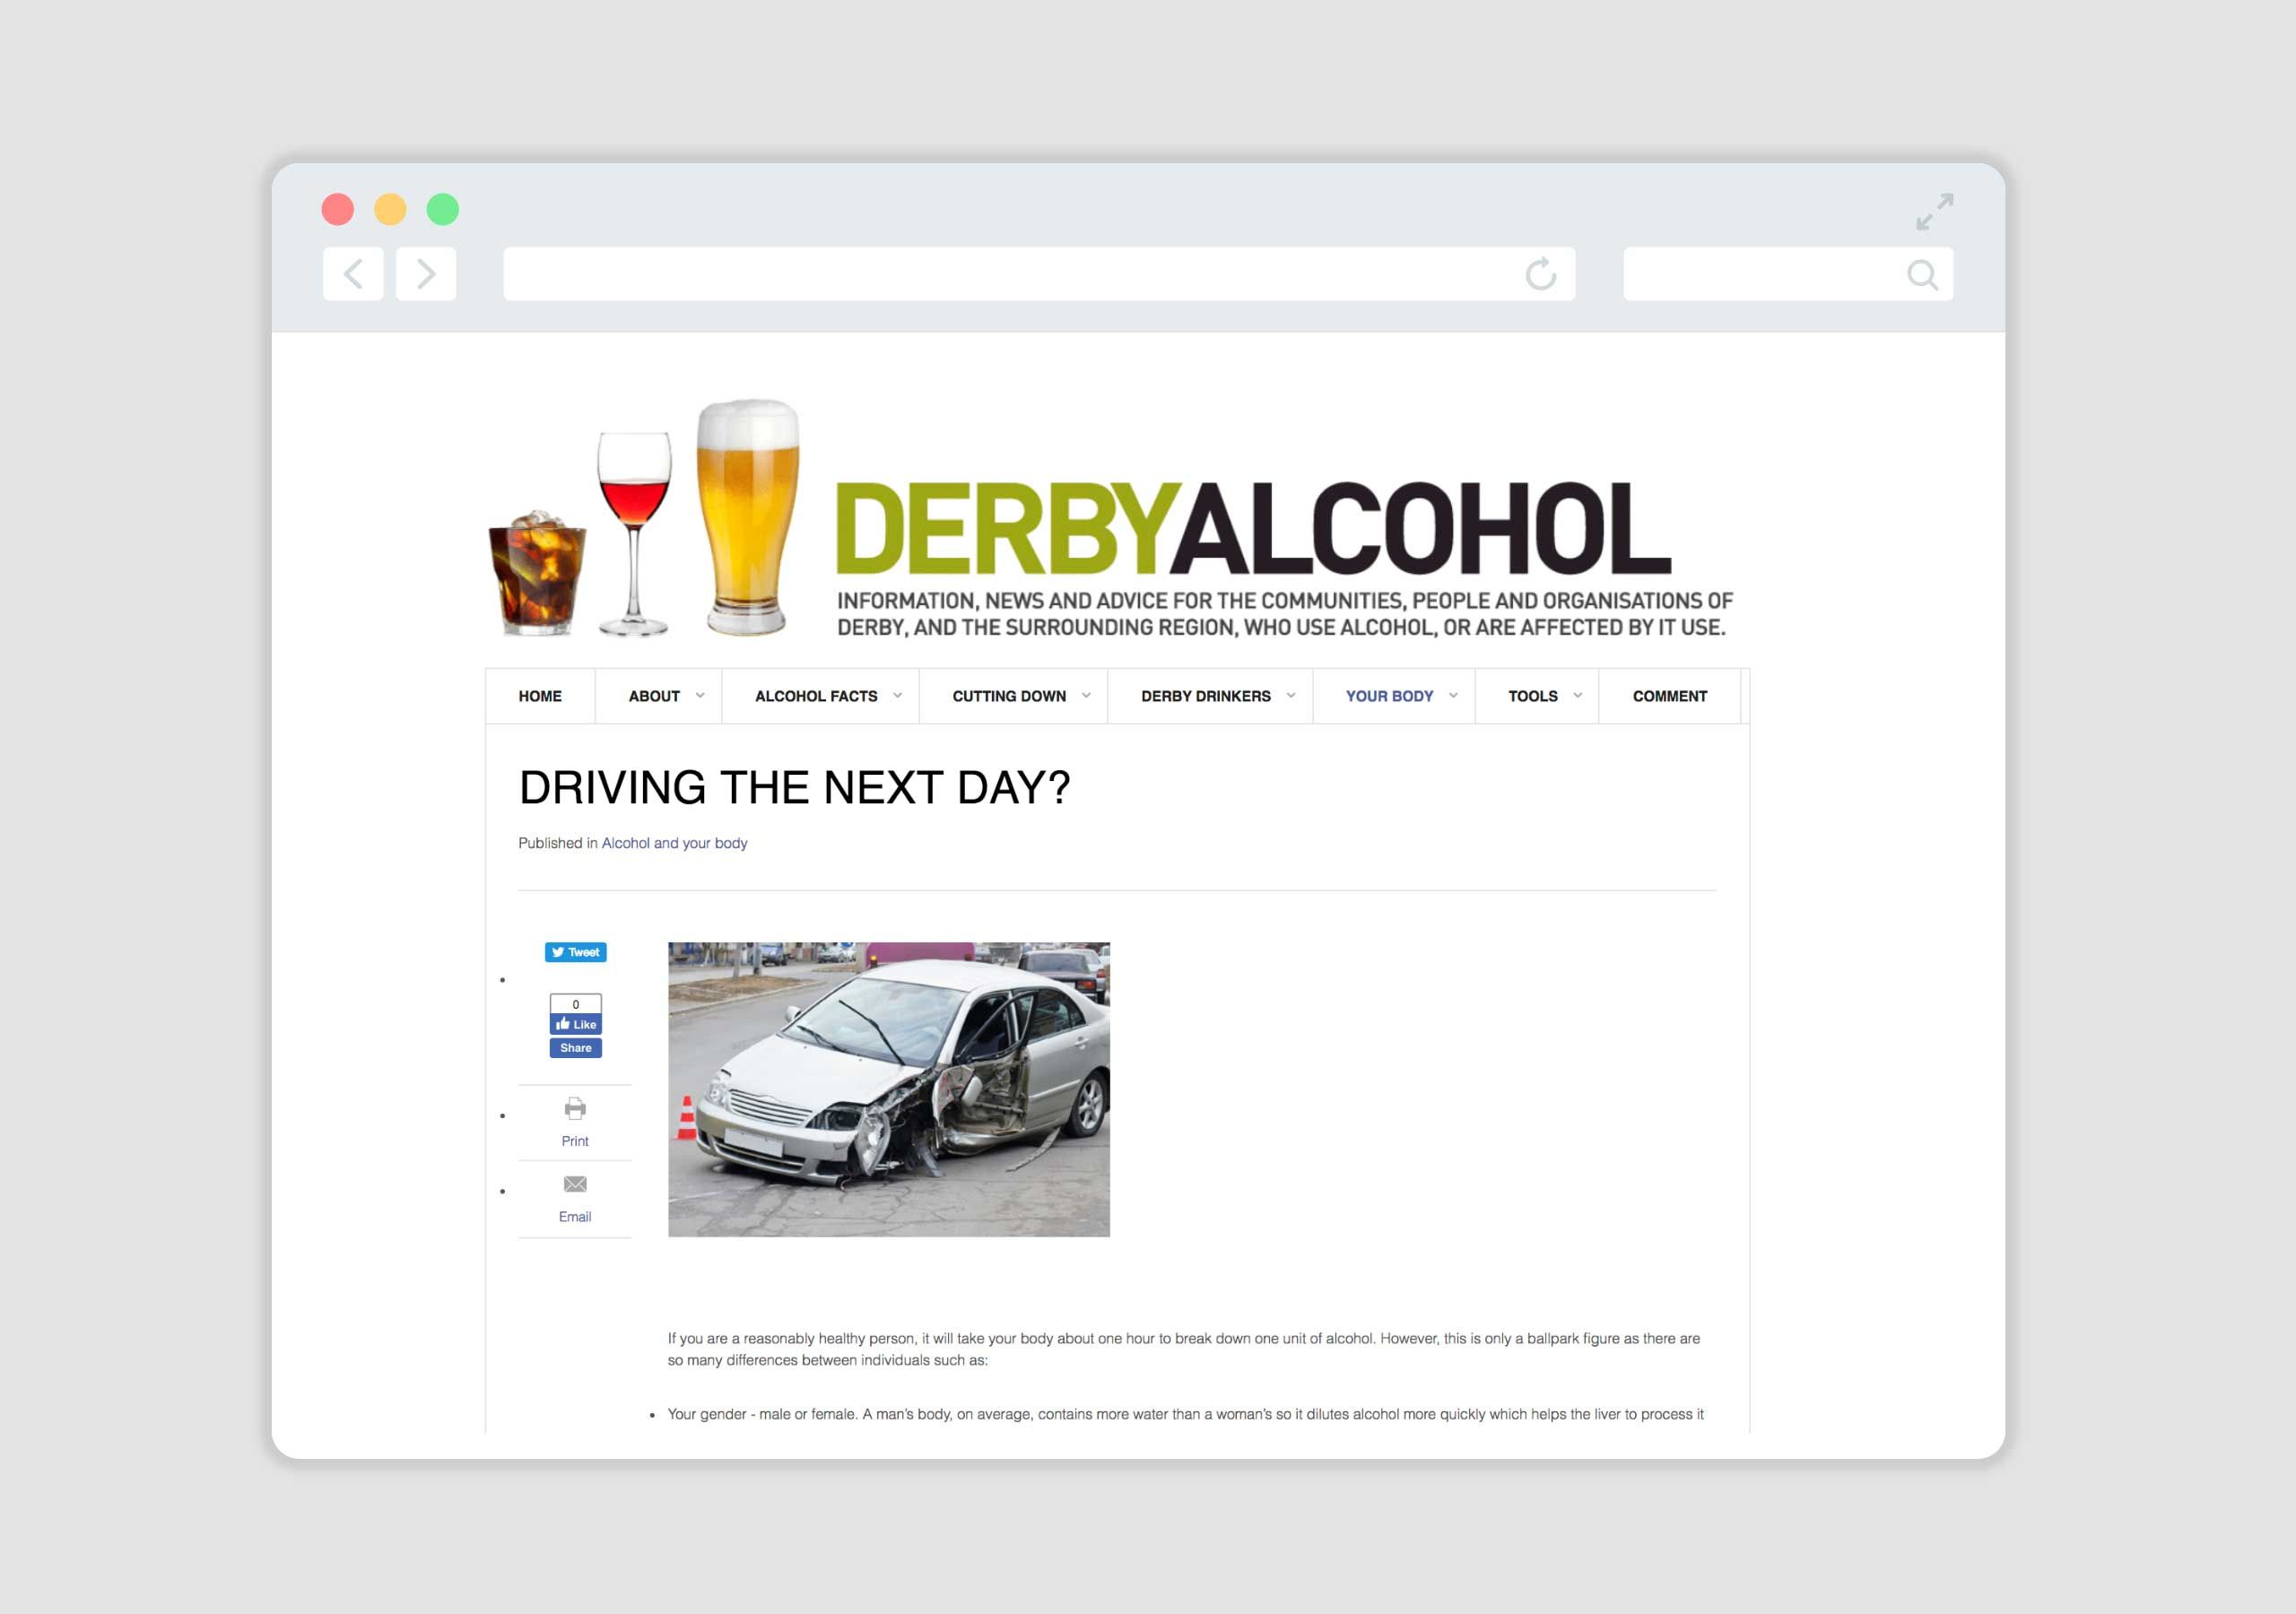The image size is (2296, 1614).
Task: Click the Facebook Share button
Action: click(x=575, y=1048)
